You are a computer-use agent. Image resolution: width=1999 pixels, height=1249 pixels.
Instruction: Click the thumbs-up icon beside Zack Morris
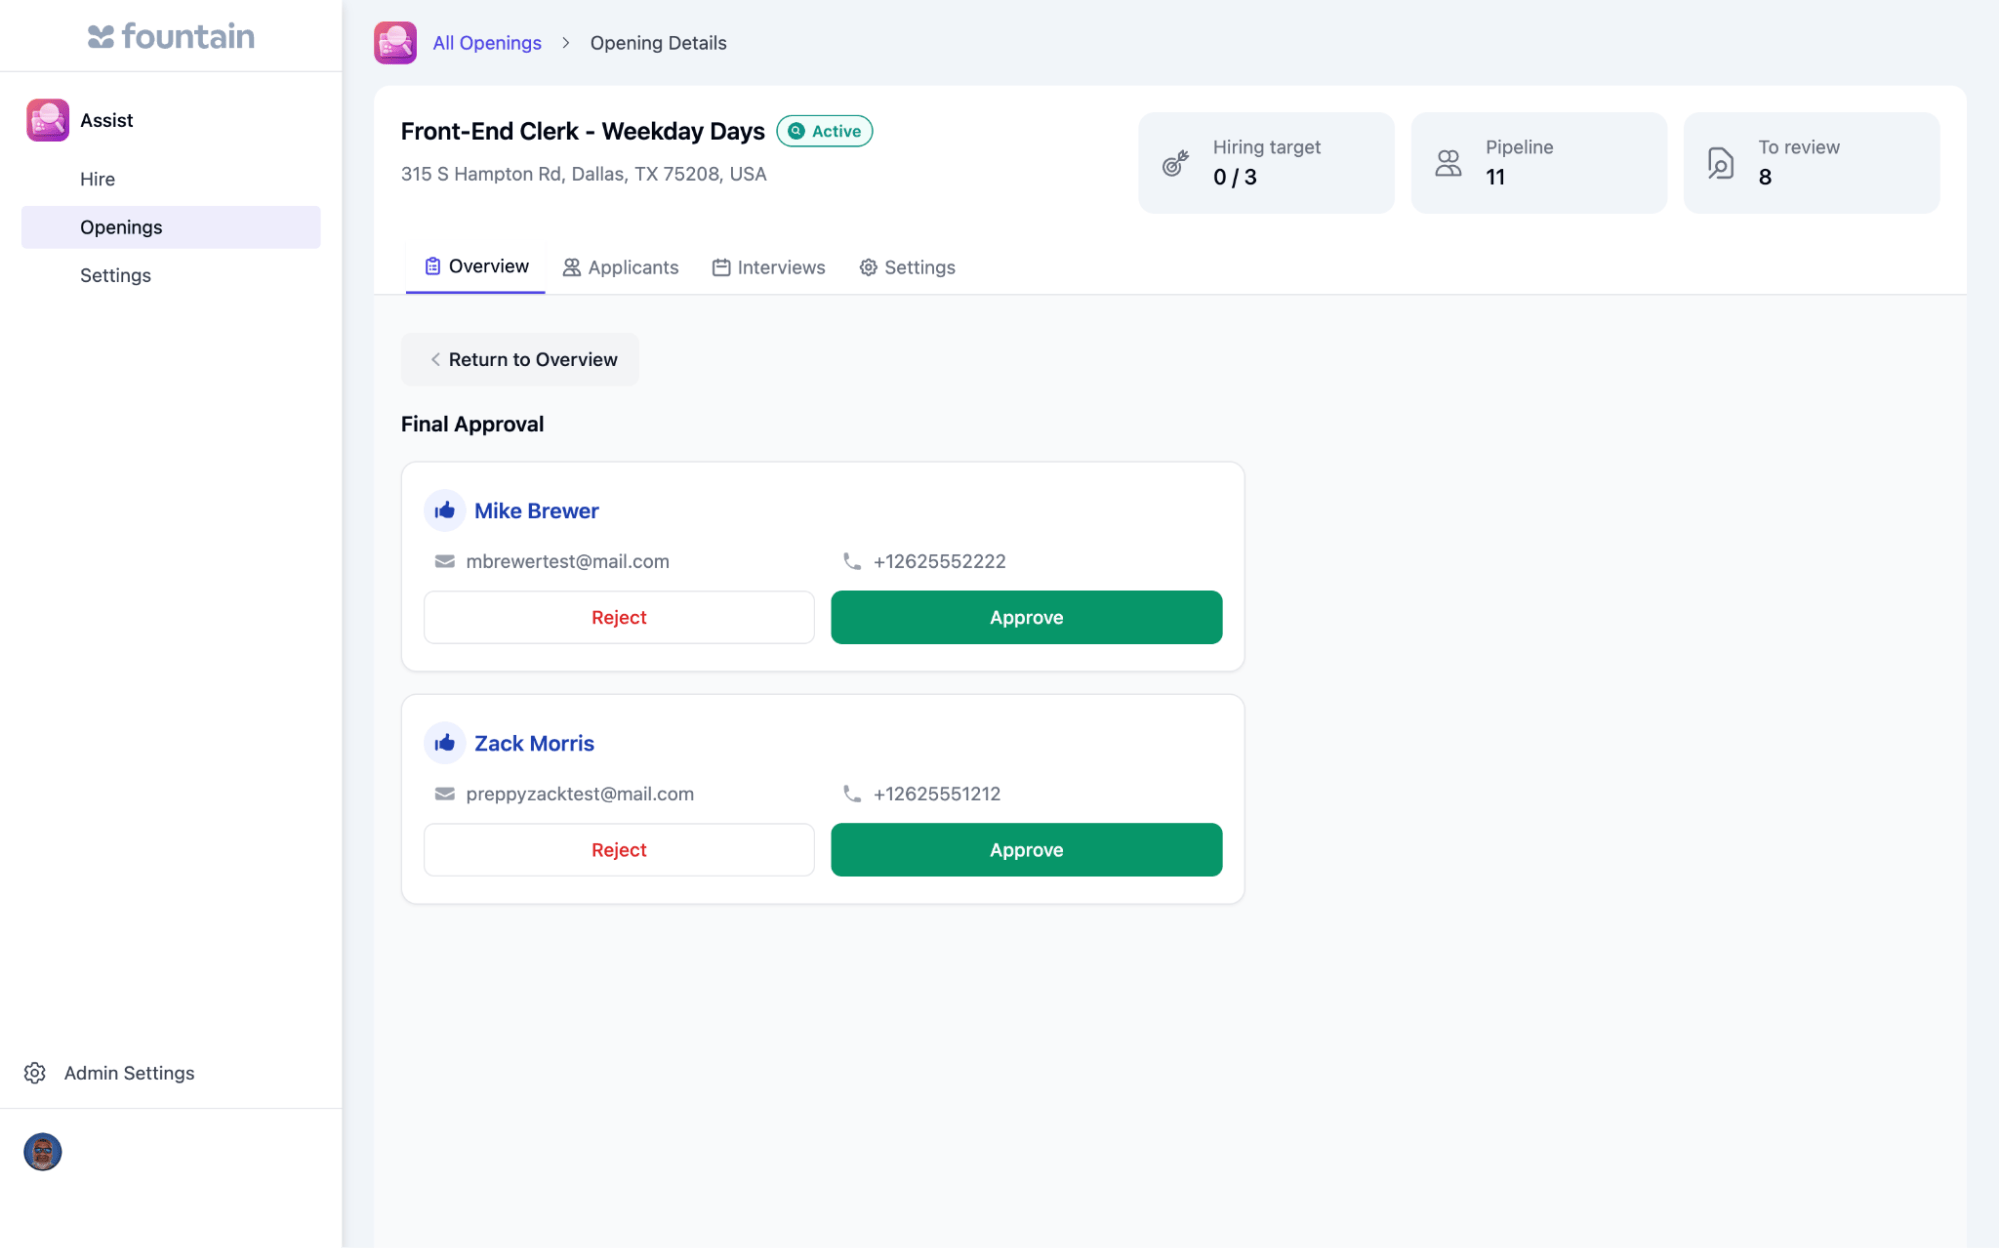(445, 743)
